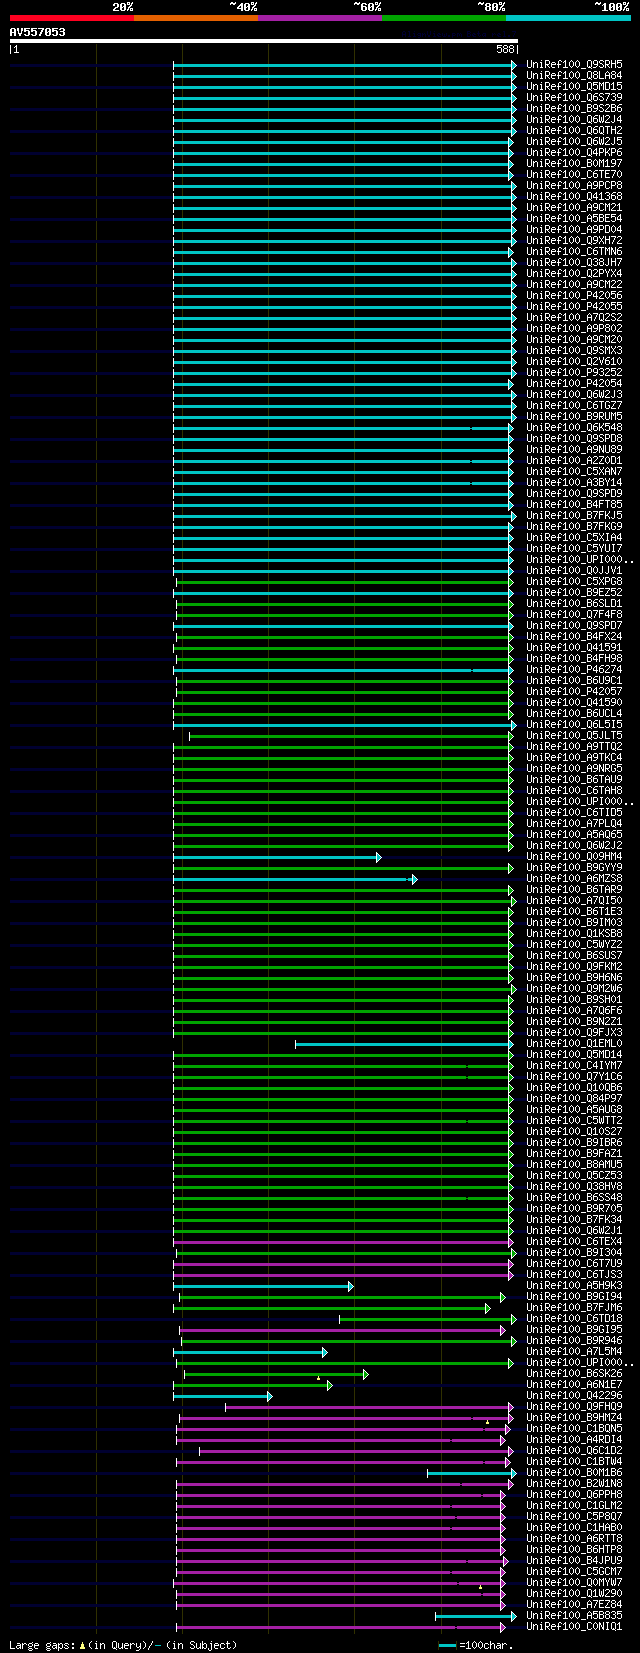Click hit label UniRef100_Q4PKP6

click(574, 152)
